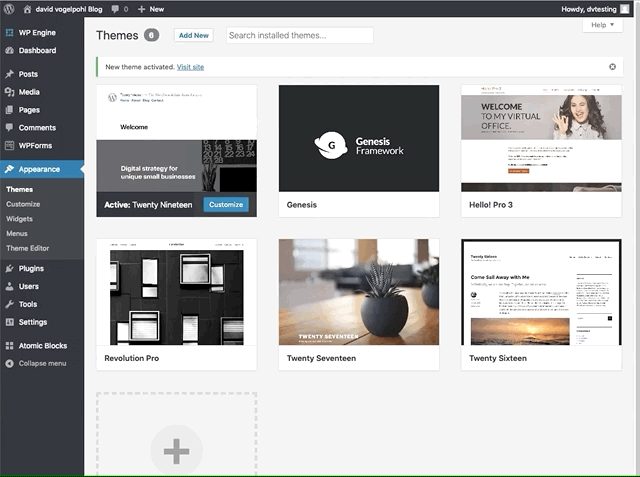The image size is (640, 477).
Task: Select the Hello! Pro 3 theme thumbnail
Action: point(541,138)
